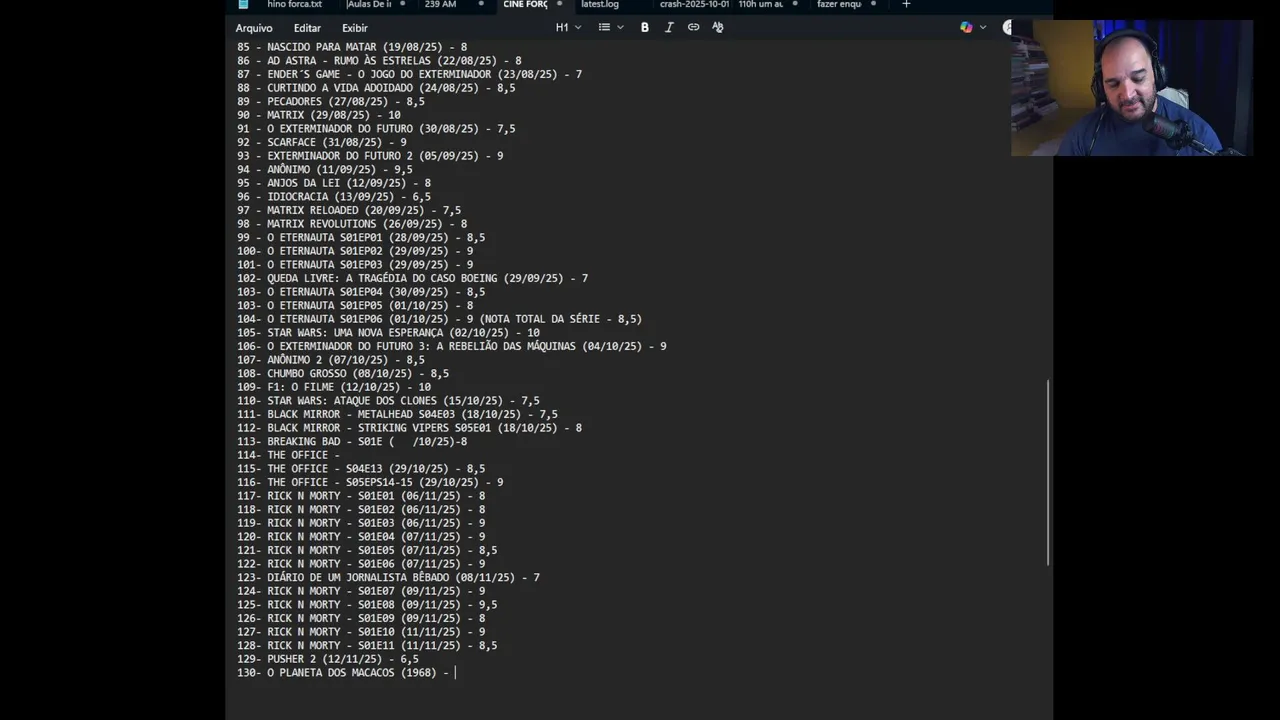The width and height of the screenshot is (1280, 720).
Task: Click the line RICK N MORTY S01E08
Action: click(367, 605)
